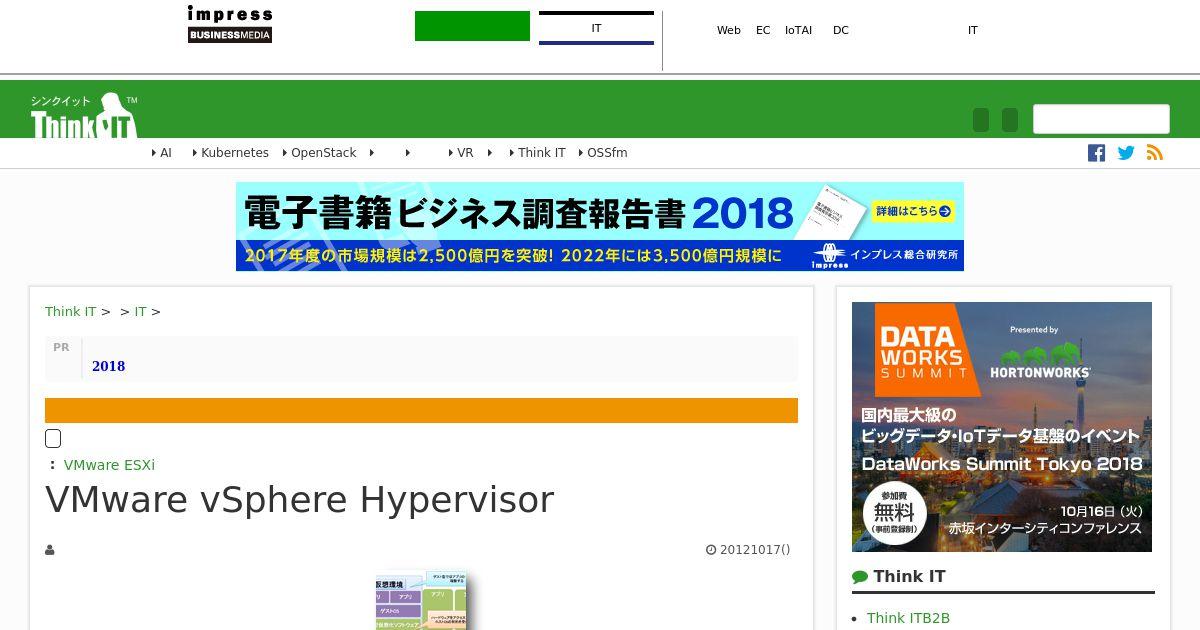Click the Web link in top bar
Image resolution: width=1200 pixels, height=630 pixels.
[729, 30]
